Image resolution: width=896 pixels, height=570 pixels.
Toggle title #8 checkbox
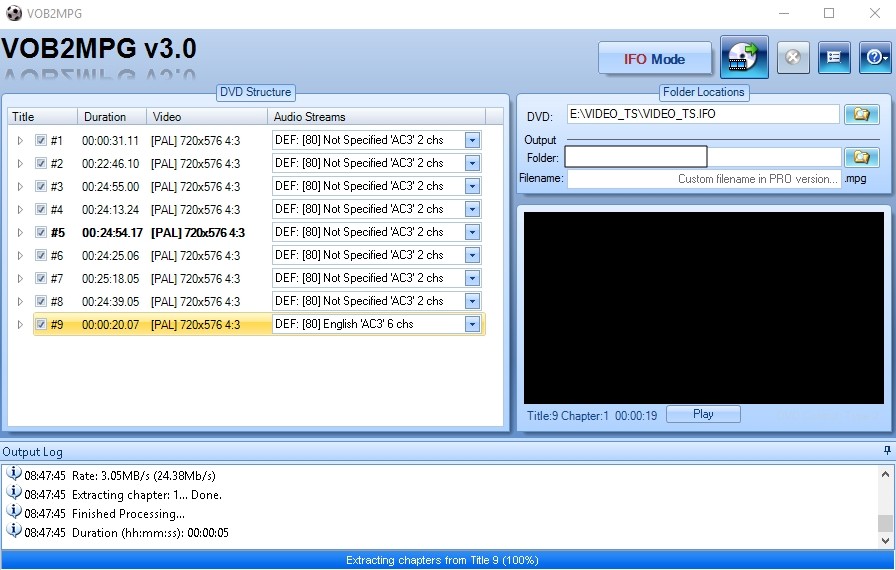point(41,301)
